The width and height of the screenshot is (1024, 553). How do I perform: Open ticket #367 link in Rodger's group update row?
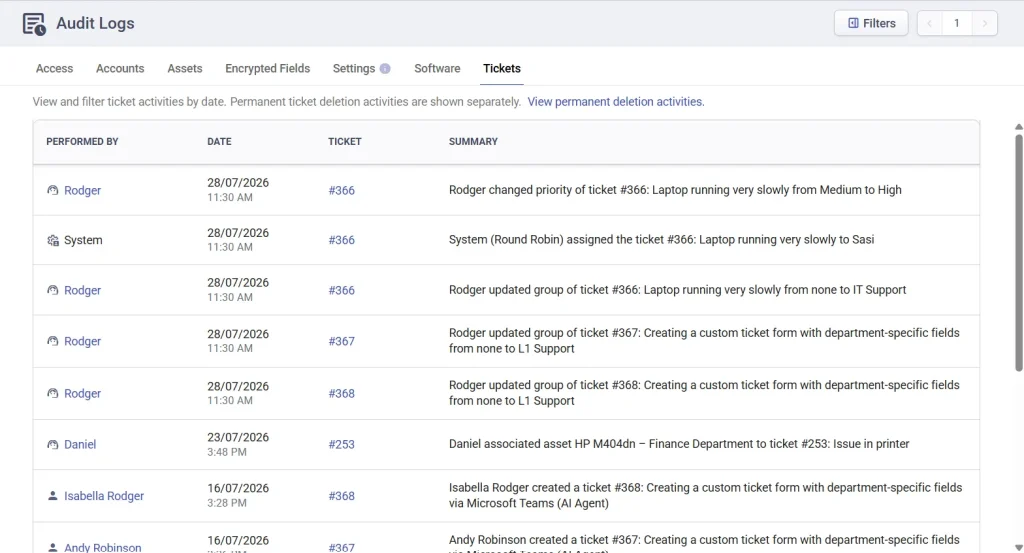(342, 341)
